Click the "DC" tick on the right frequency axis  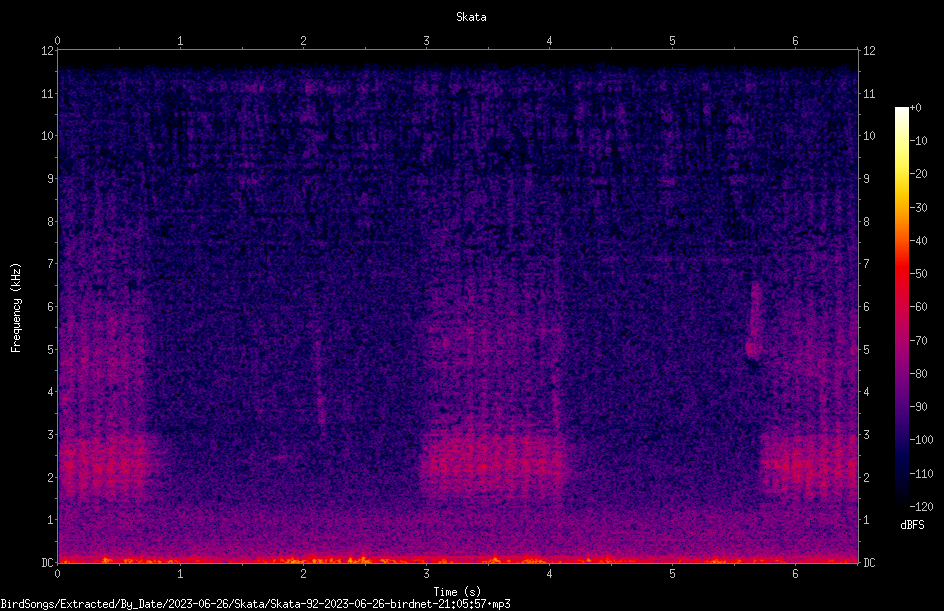[869, 563]
